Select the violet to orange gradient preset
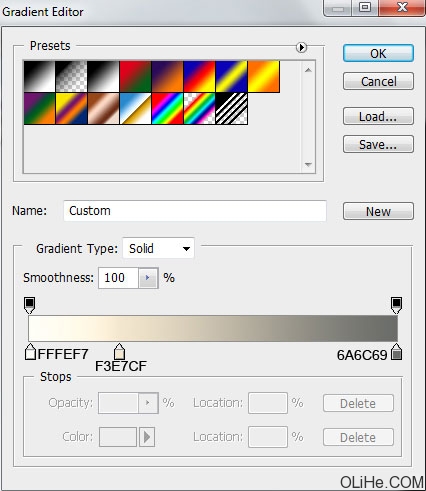The image size is (426, 491). 167,76
